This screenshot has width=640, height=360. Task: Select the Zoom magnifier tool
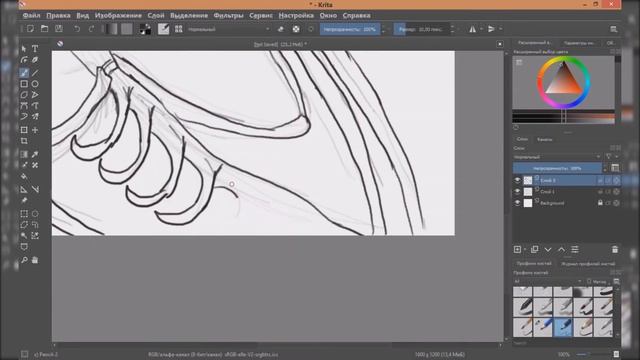coord(24,260)
